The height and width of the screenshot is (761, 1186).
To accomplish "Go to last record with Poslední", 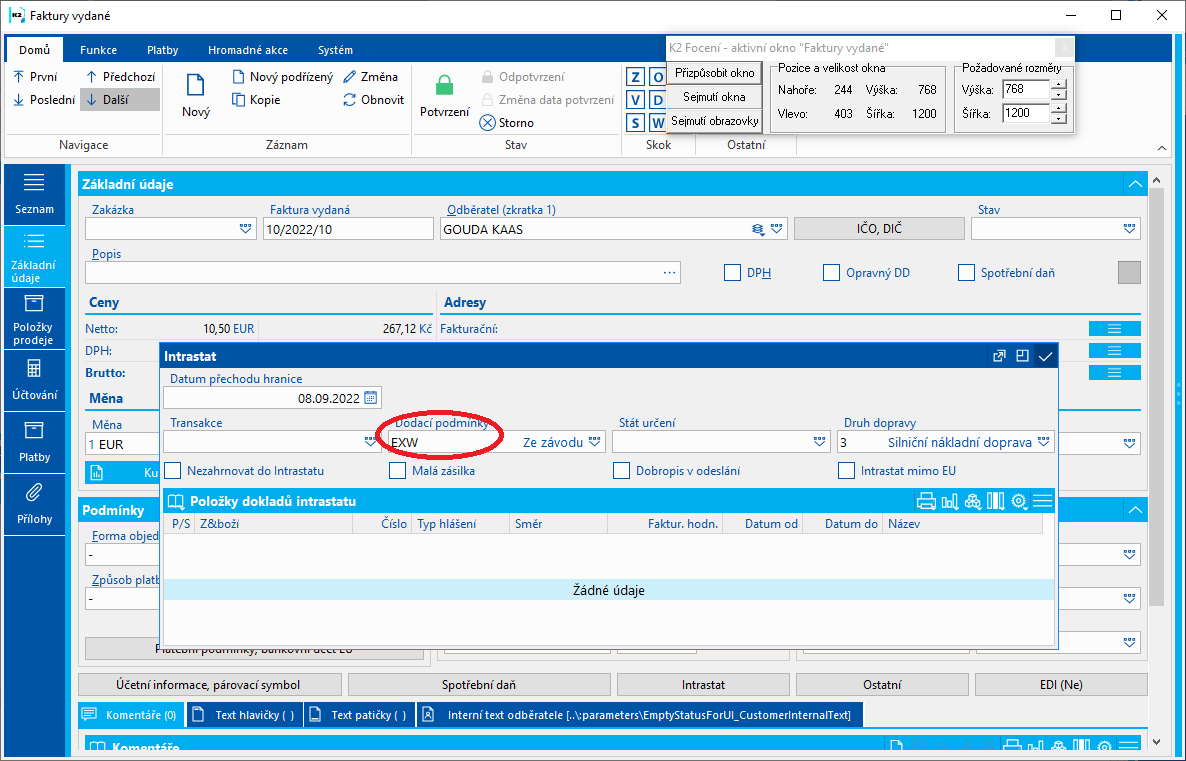I will [x=44, y=99].
